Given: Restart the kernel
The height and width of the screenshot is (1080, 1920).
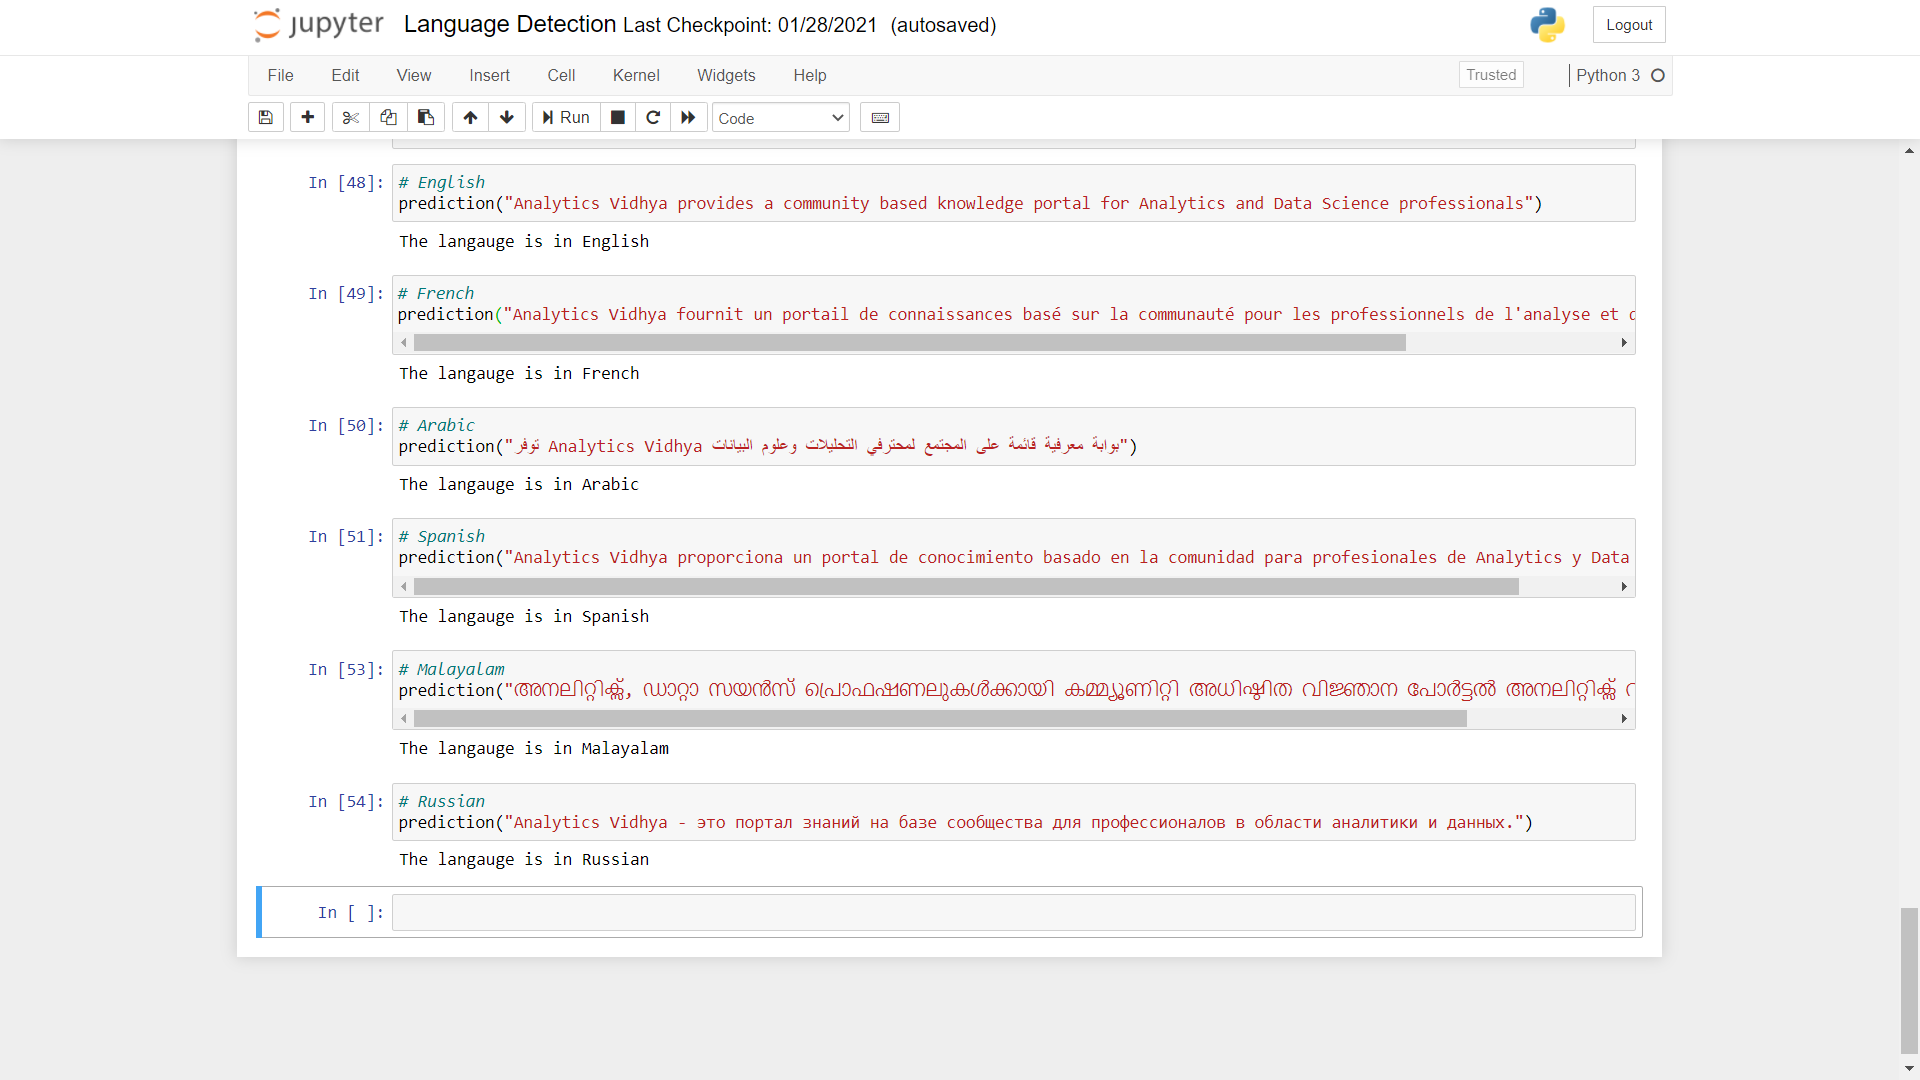Looking at the screenshot, I should [653, 118].
